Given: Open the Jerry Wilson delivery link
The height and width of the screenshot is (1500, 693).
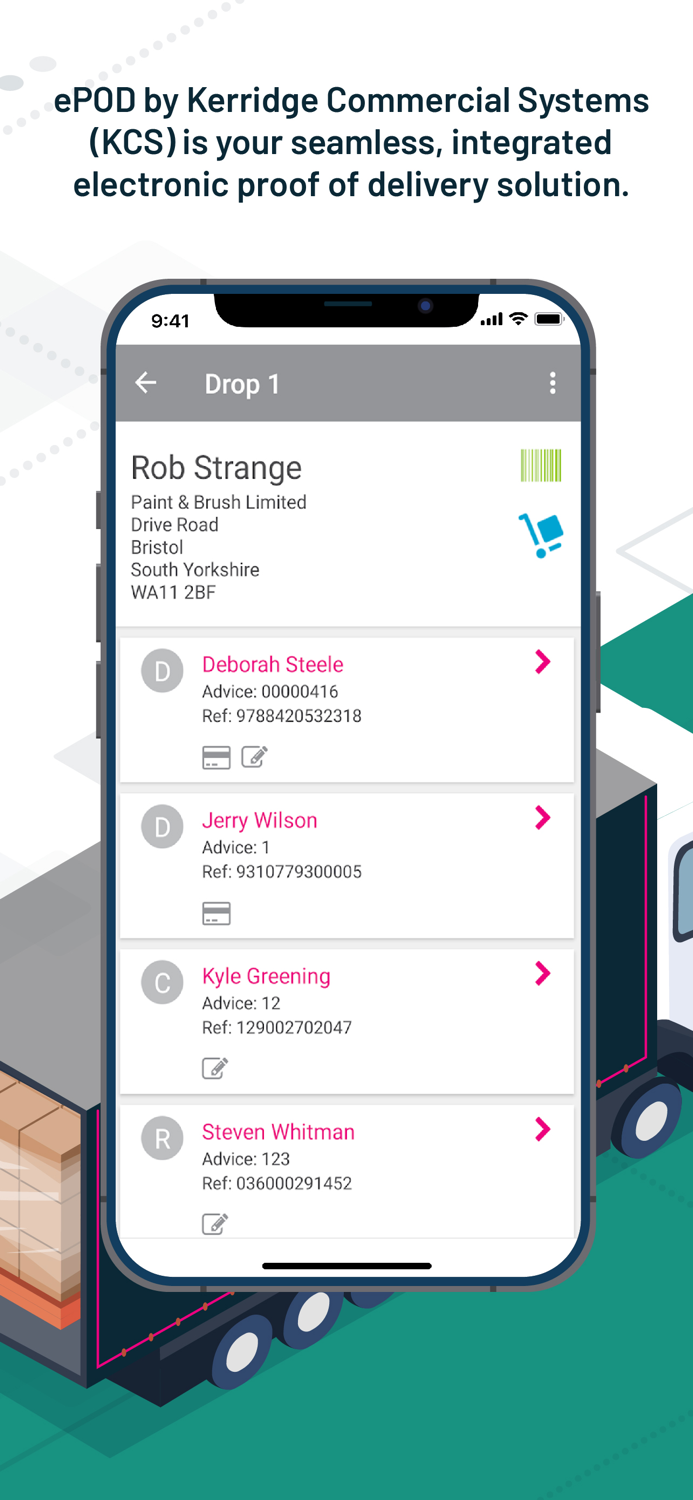Looking at the screenshot, I should 259,820.
